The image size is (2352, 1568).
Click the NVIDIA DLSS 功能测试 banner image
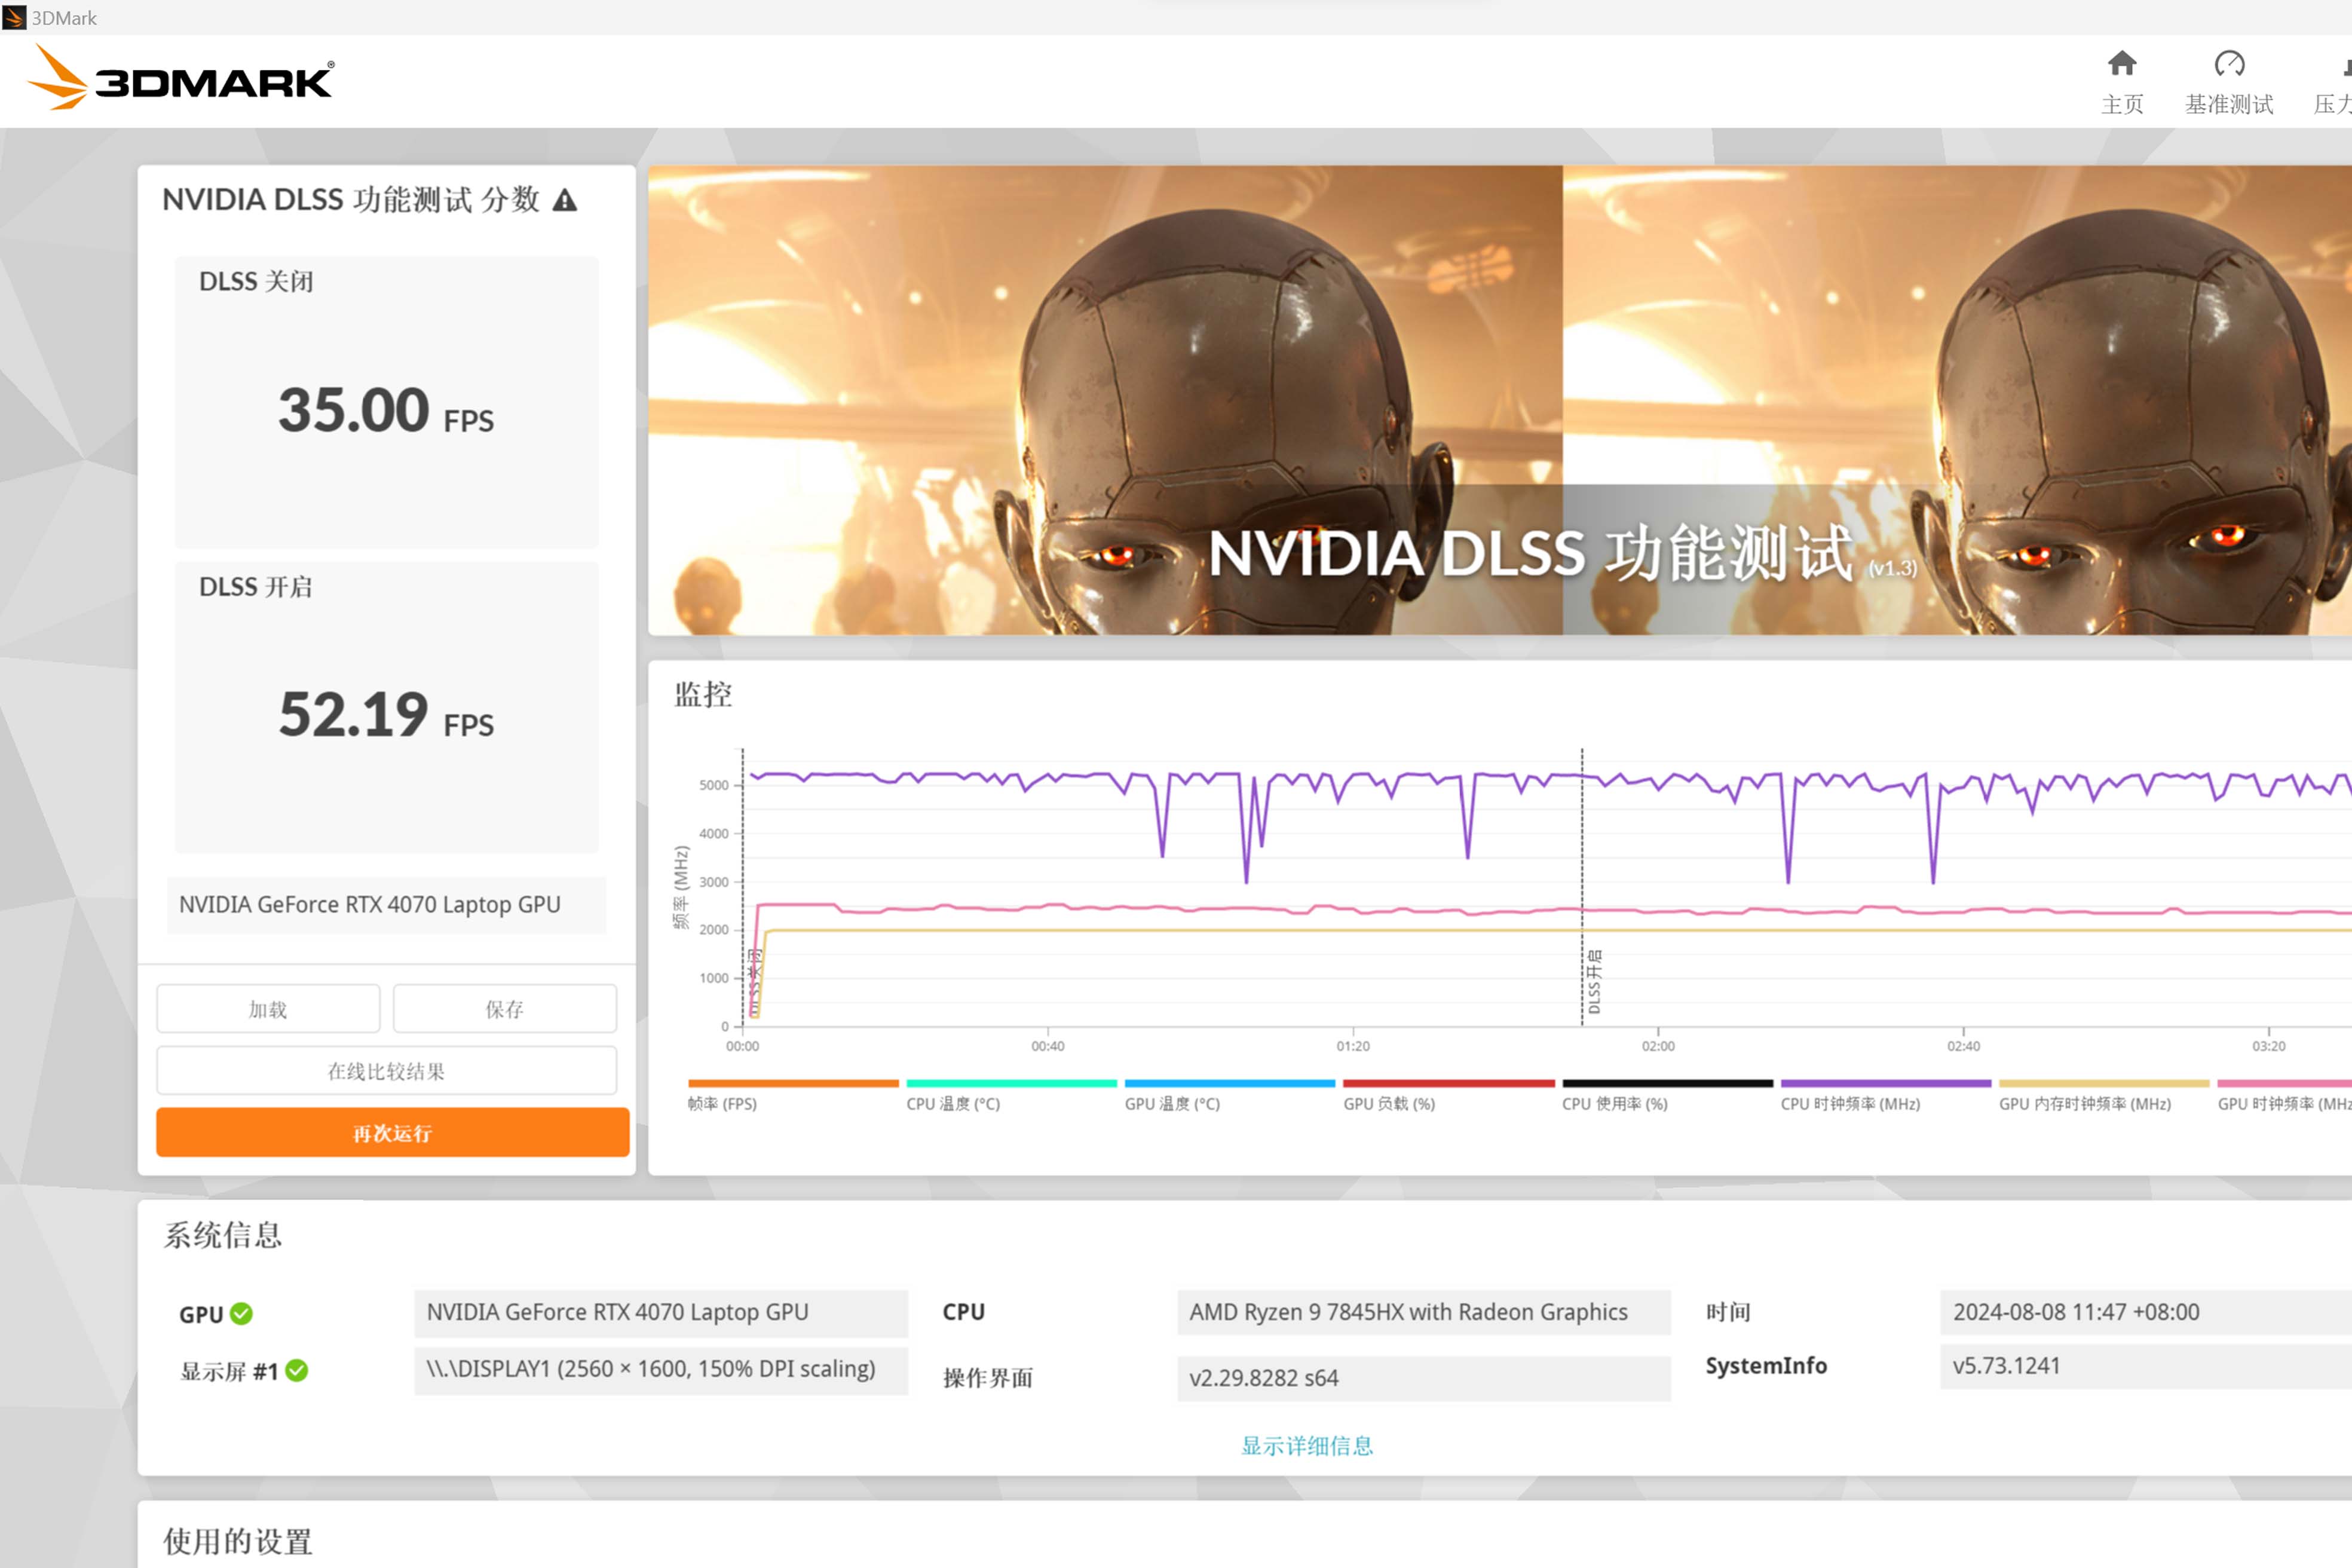1500,400
